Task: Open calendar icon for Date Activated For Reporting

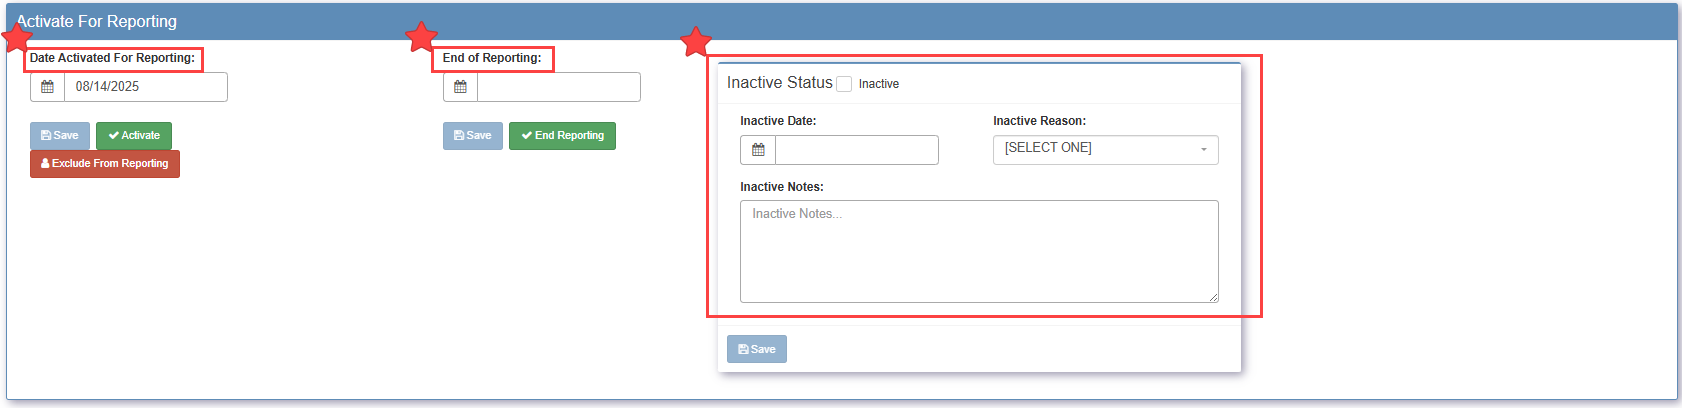Action: [x=47, y=87]
